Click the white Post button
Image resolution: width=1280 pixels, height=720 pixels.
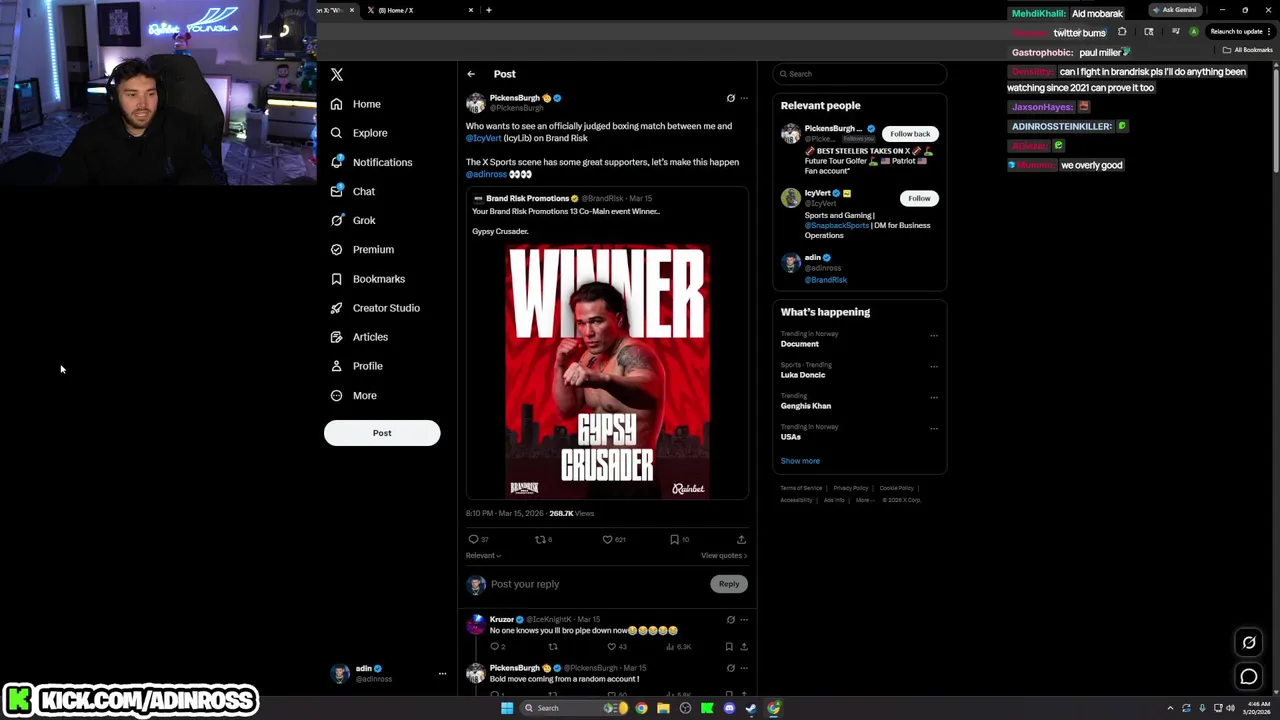coord(382,433)
